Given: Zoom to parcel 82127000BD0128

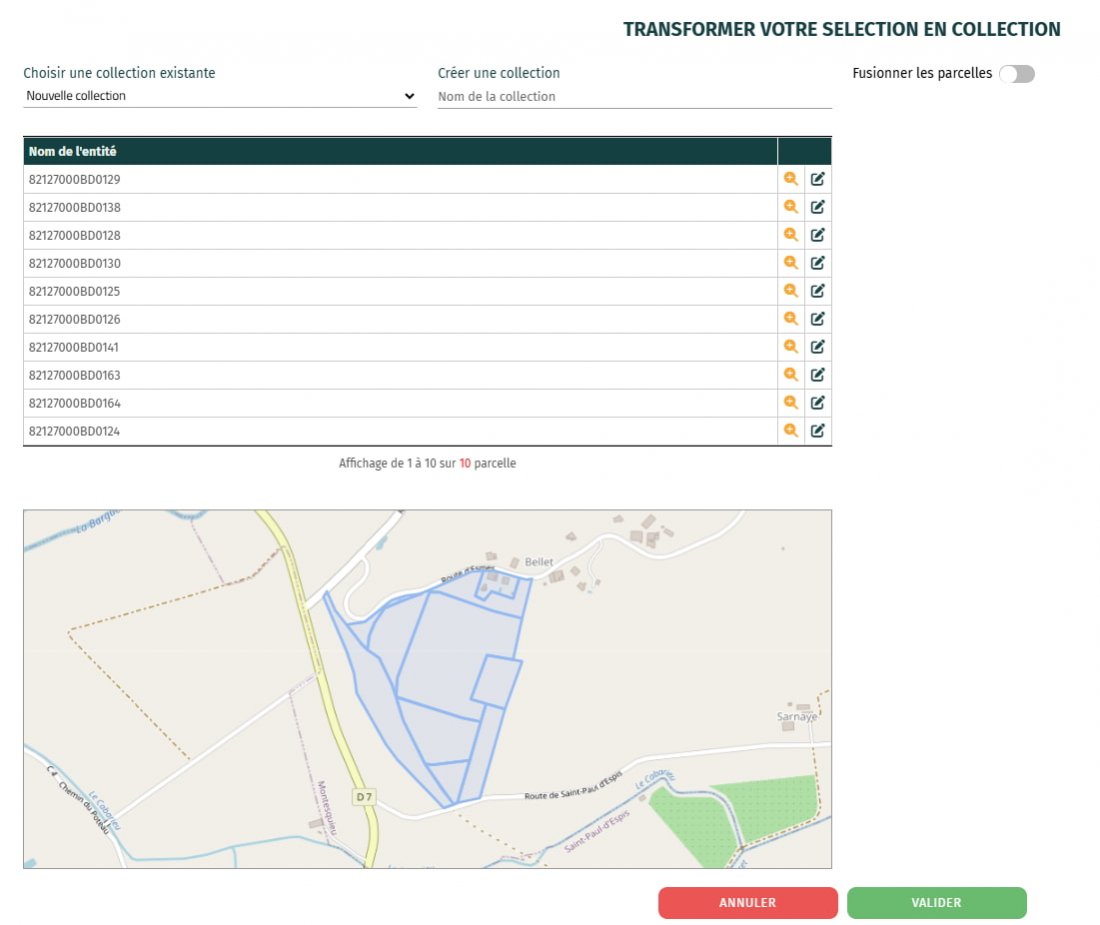Looking at the screenshot, I should click(790, 235).
